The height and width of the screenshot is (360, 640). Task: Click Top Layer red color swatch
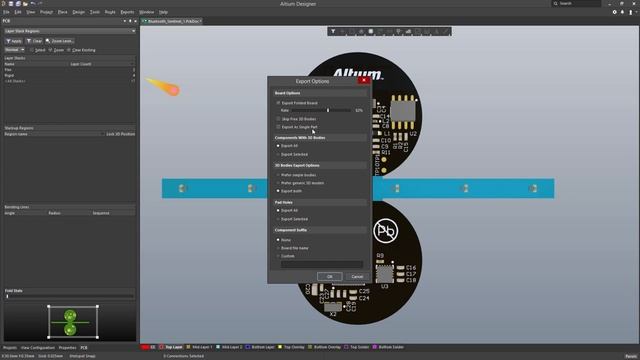(x=162, y=347)
